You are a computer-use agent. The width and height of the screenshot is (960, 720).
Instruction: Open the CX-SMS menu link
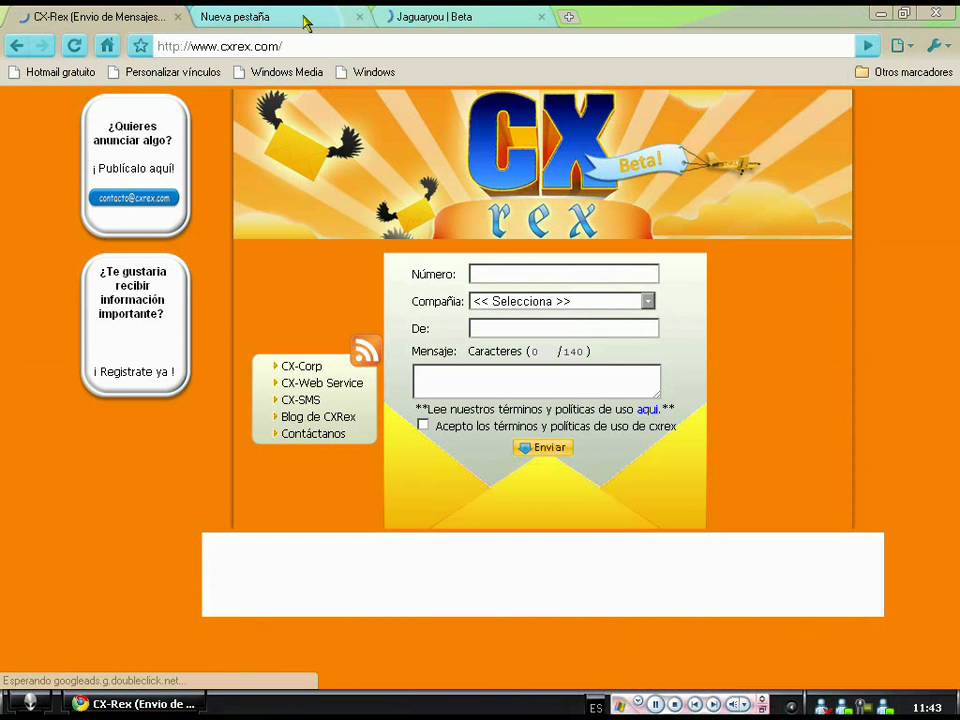click(300, 400)
